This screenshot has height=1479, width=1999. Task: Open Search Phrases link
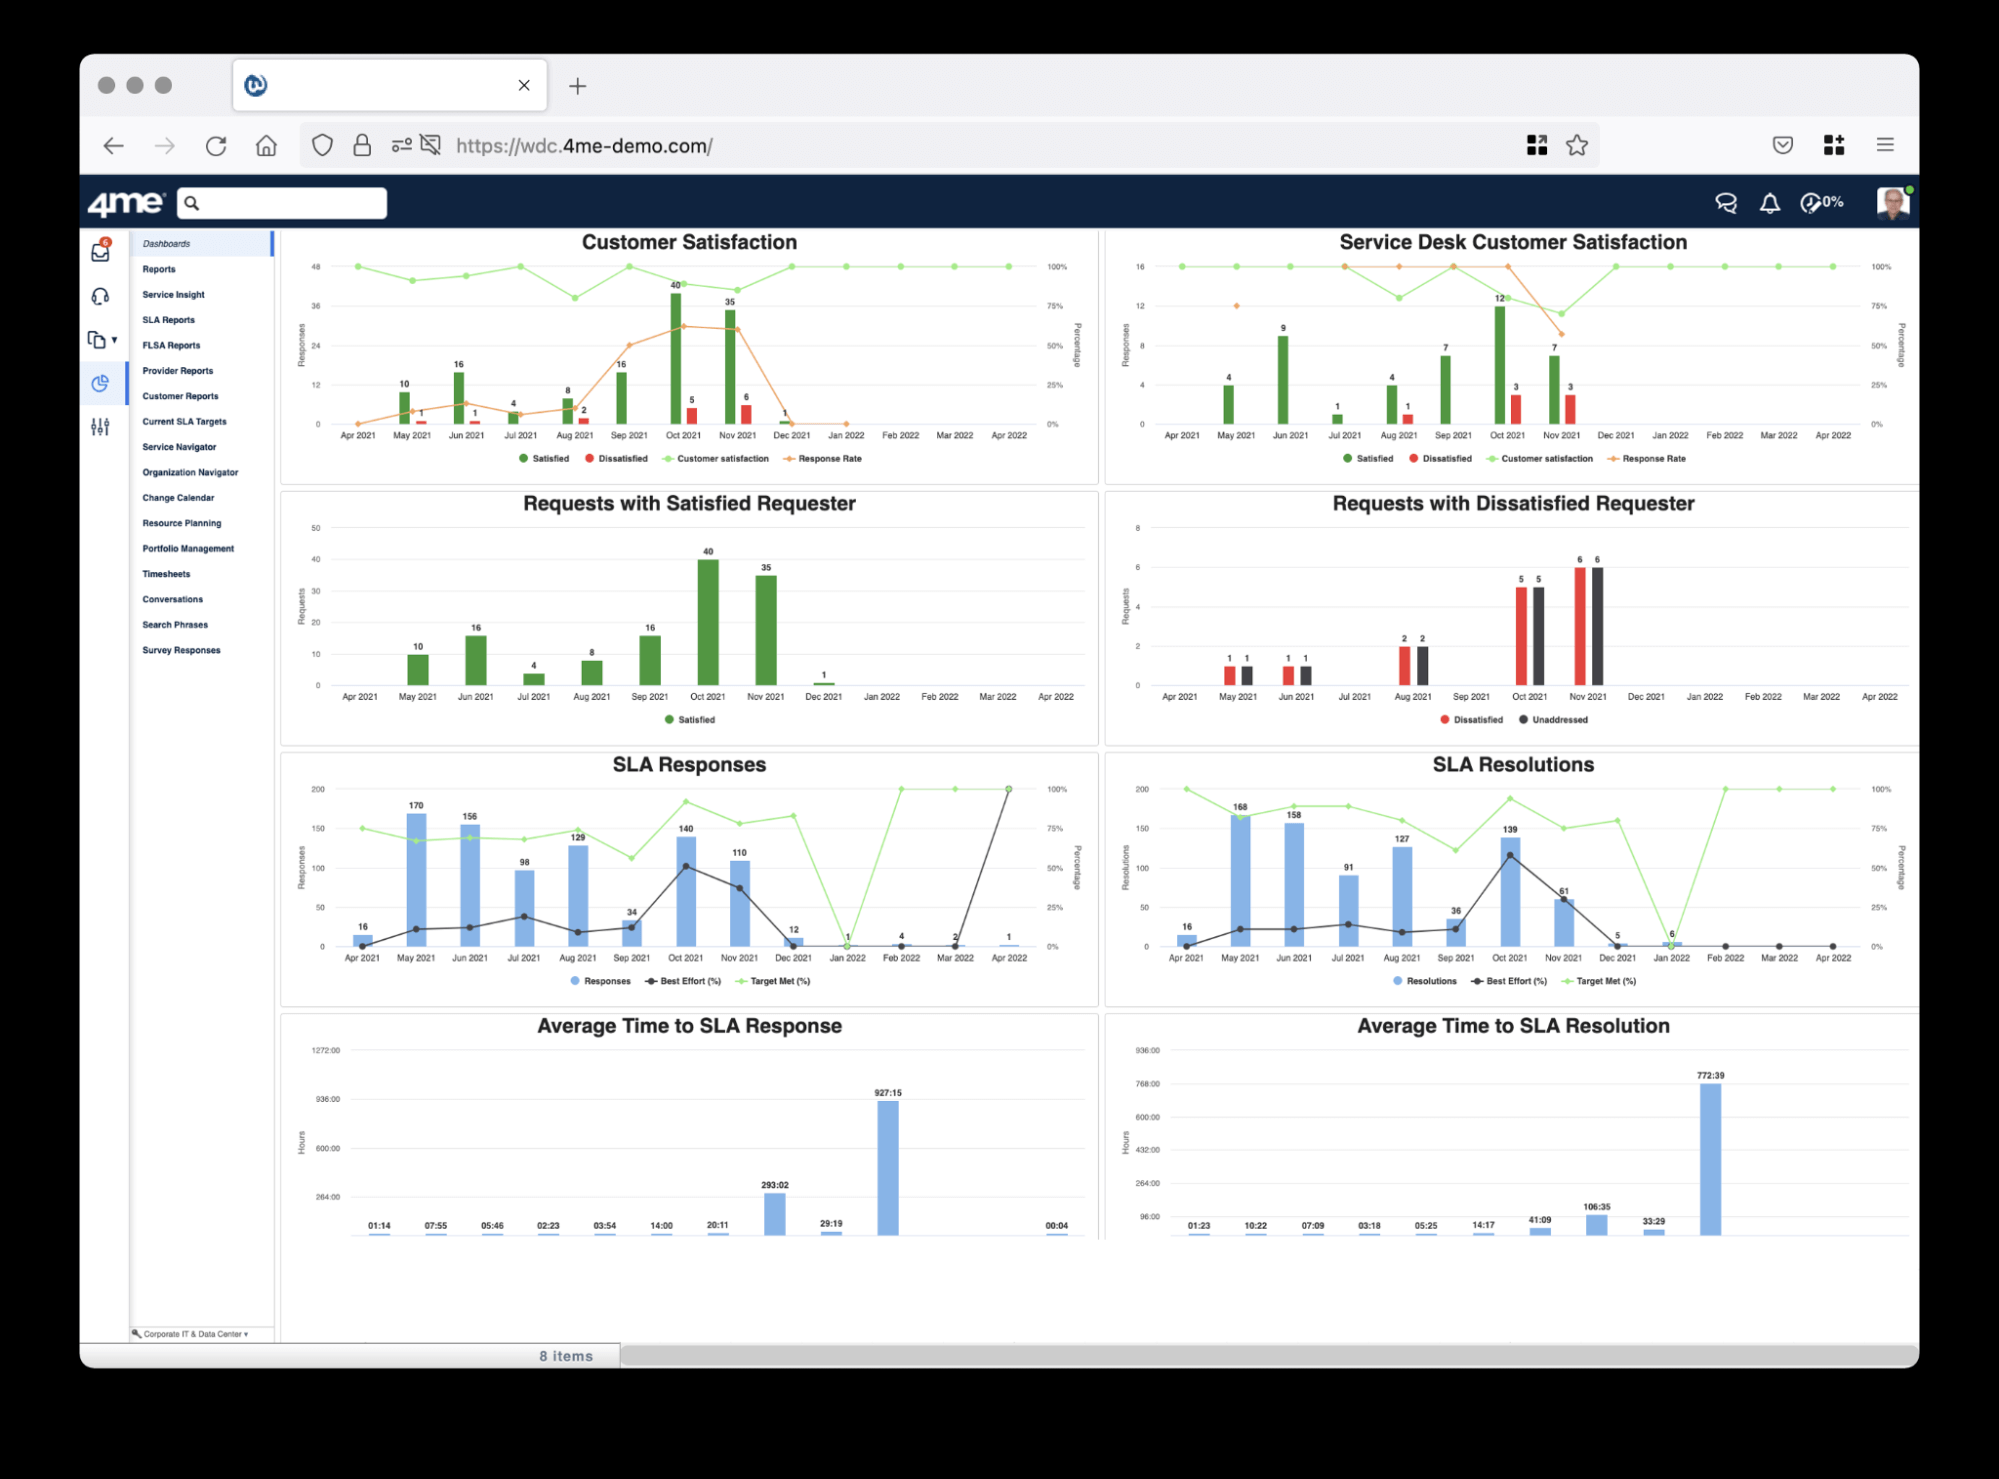pos(175,625)
